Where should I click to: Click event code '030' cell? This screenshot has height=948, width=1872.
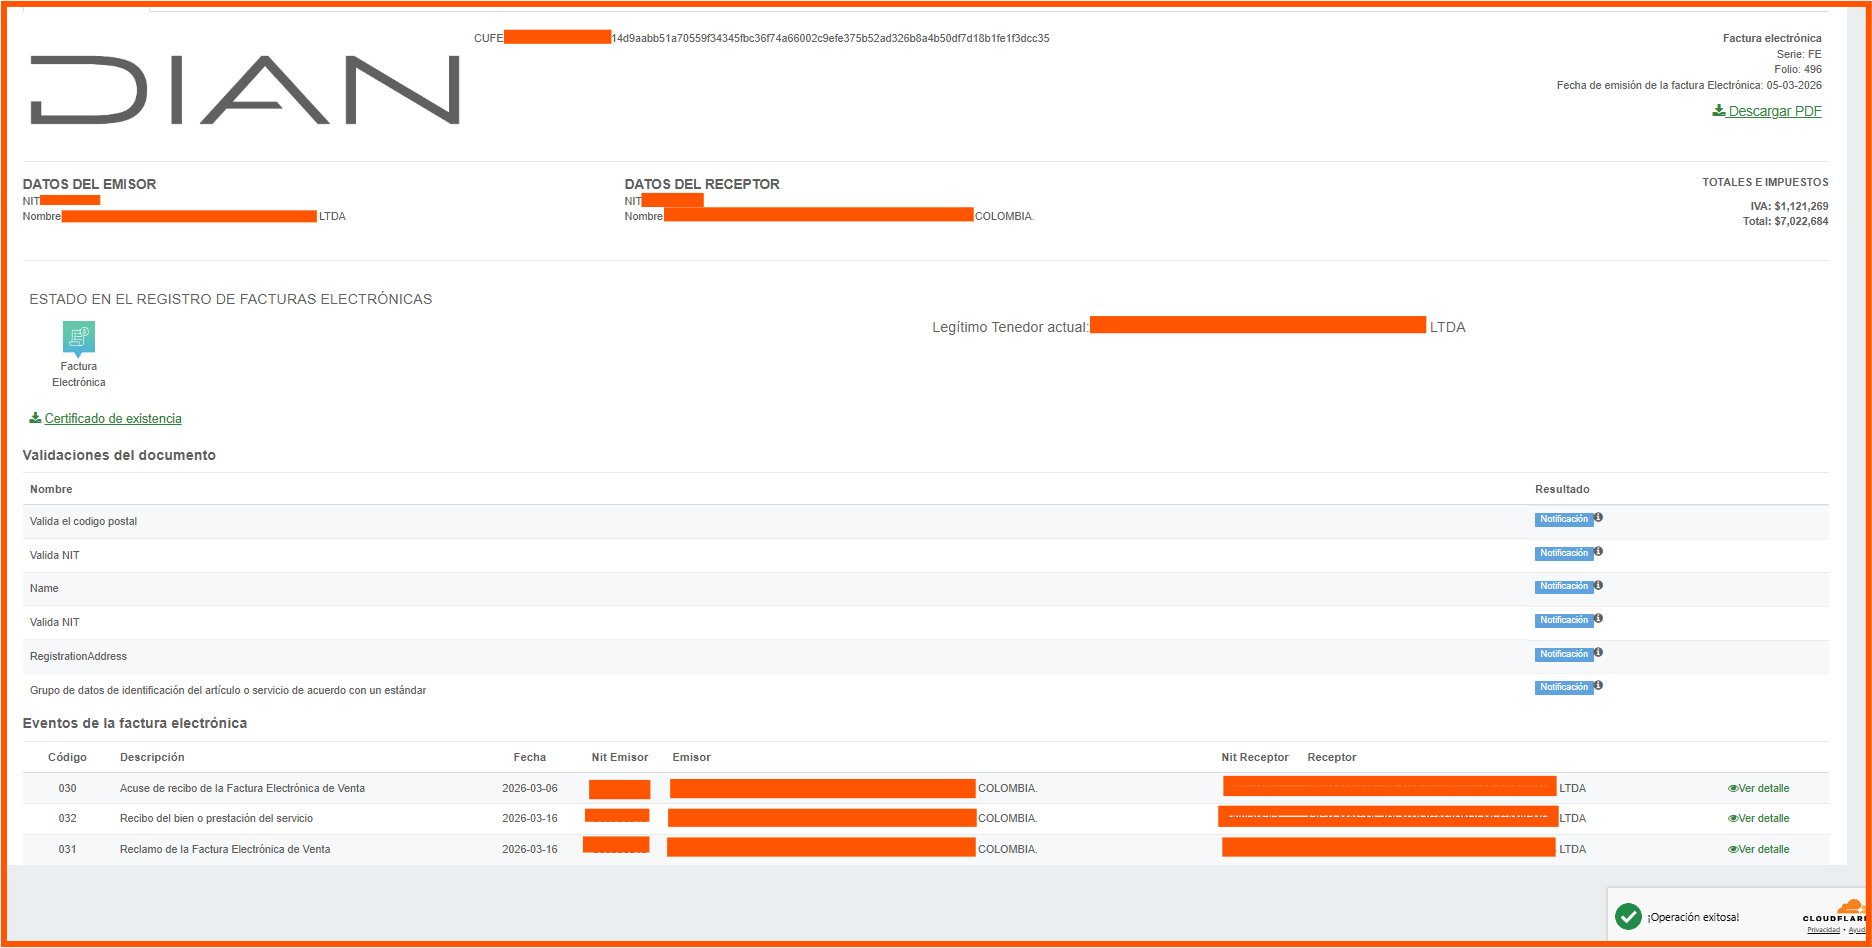pyautogui.click(x=67, y=788)
